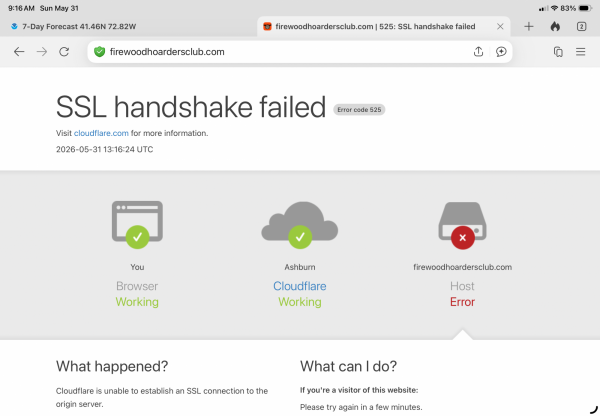The width and height of the screenshot is (600, 416).
Task: Click the Error code 525 badge
Action: 359,109
